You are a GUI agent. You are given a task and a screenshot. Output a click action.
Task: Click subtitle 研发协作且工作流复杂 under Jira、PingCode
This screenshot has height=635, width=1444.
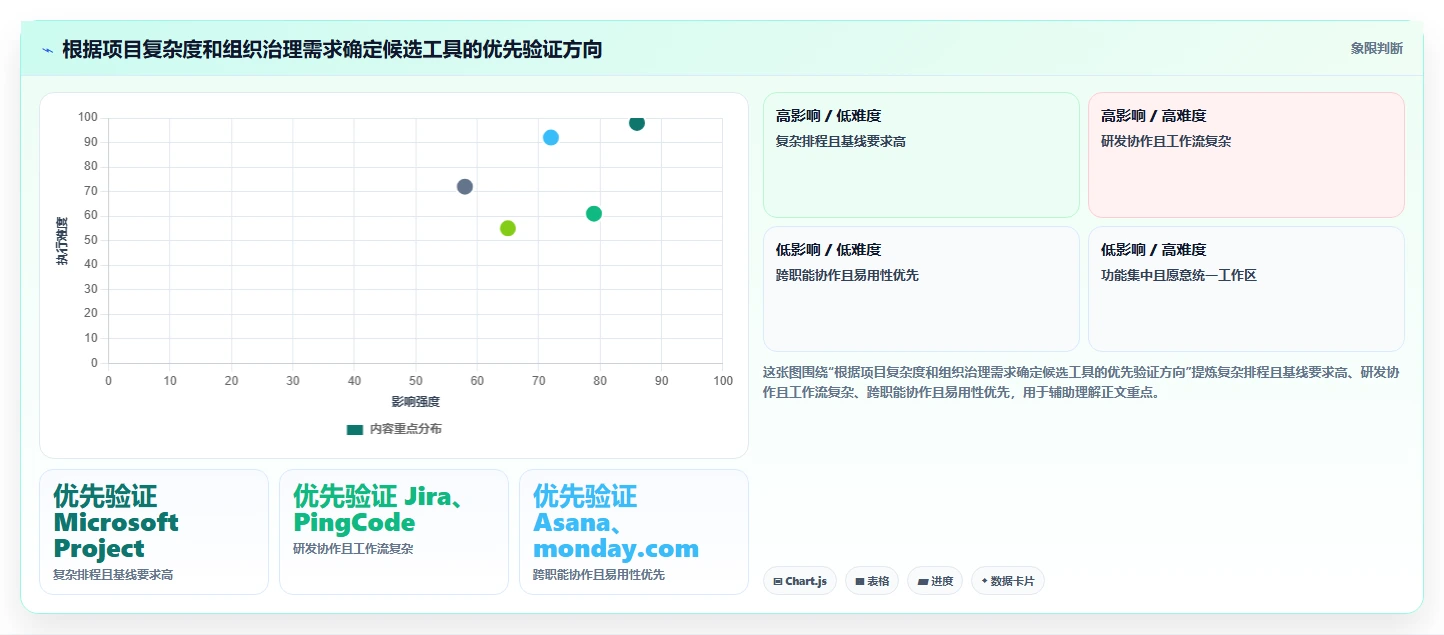(x=353, y=549)
